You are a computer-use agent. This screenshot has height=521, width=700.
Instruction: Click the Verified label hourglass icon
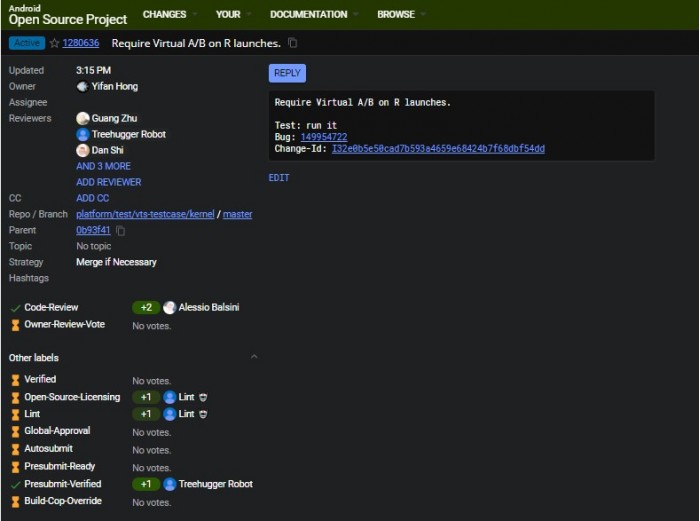pos(15,380)
